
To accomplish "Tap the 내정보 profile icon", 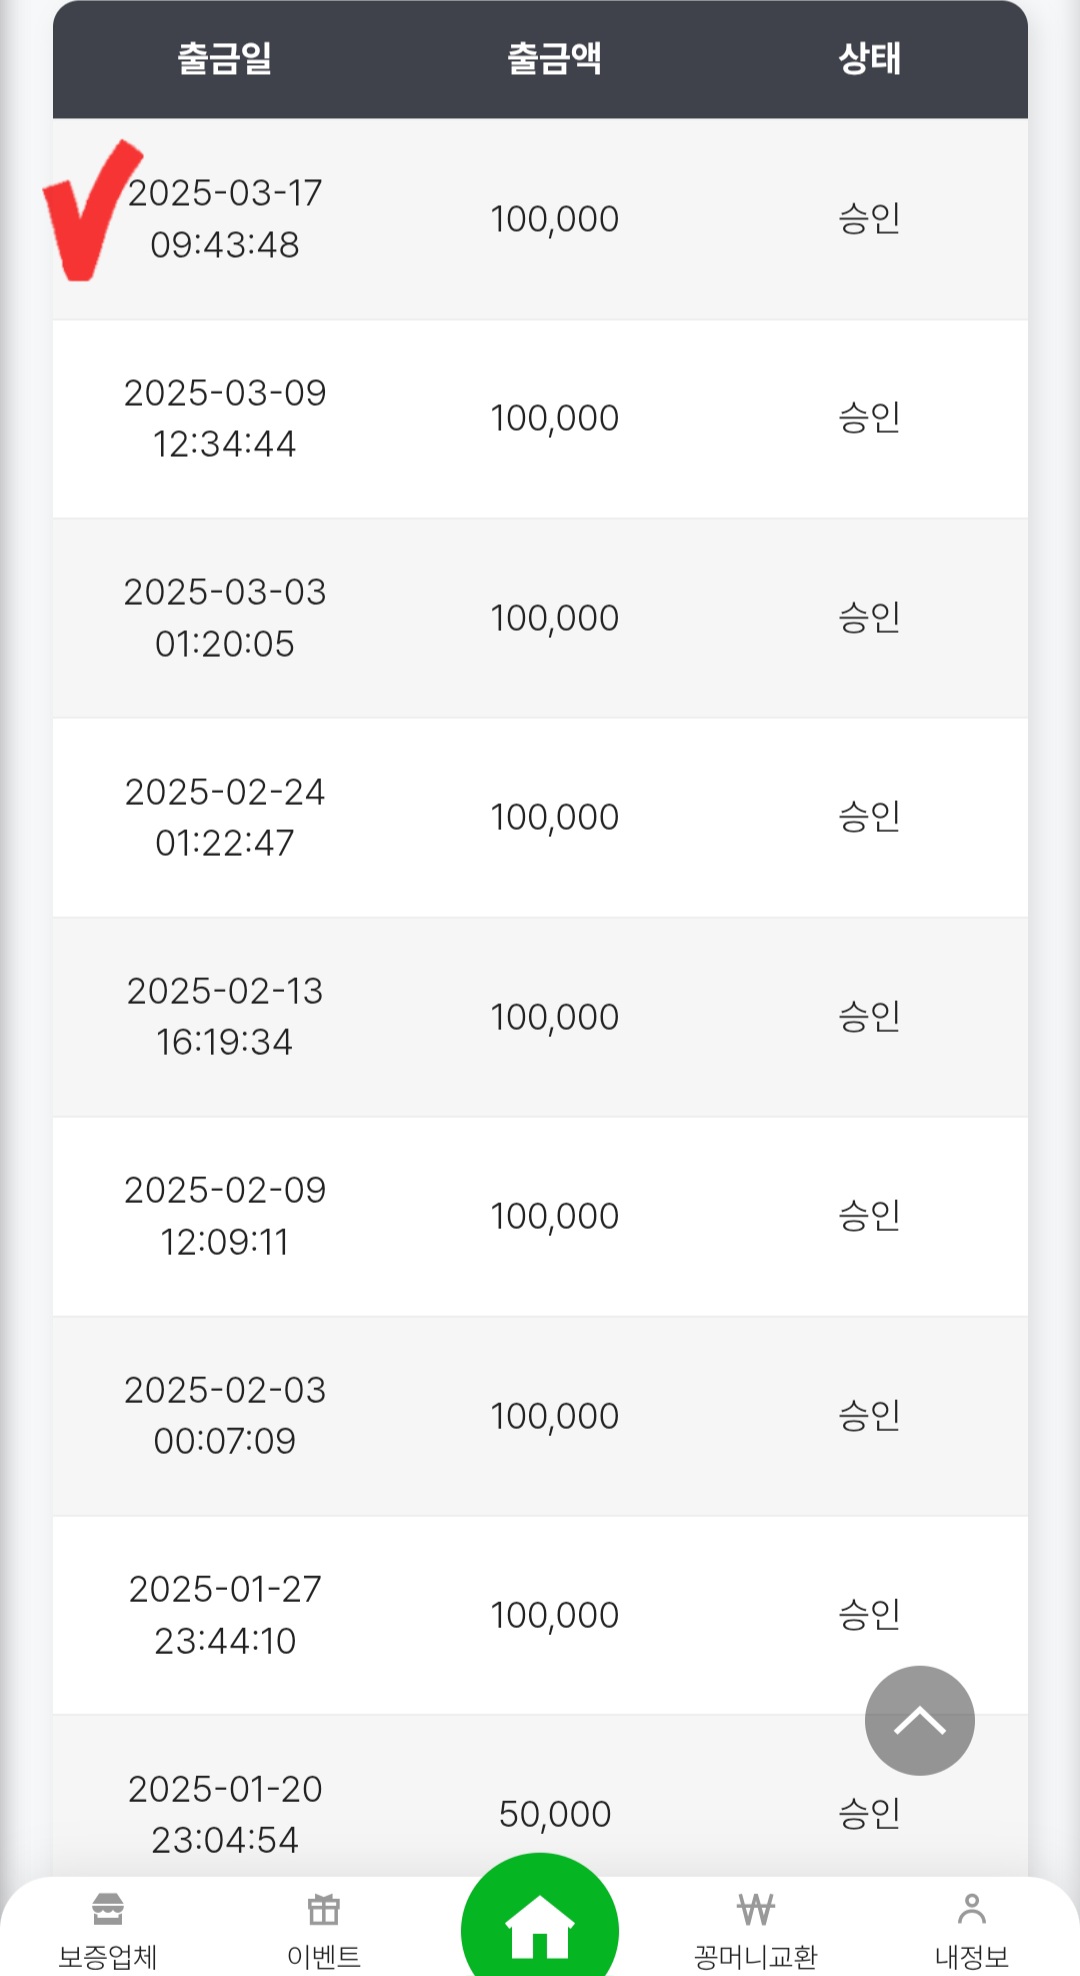I will [x=971, y=1909].
